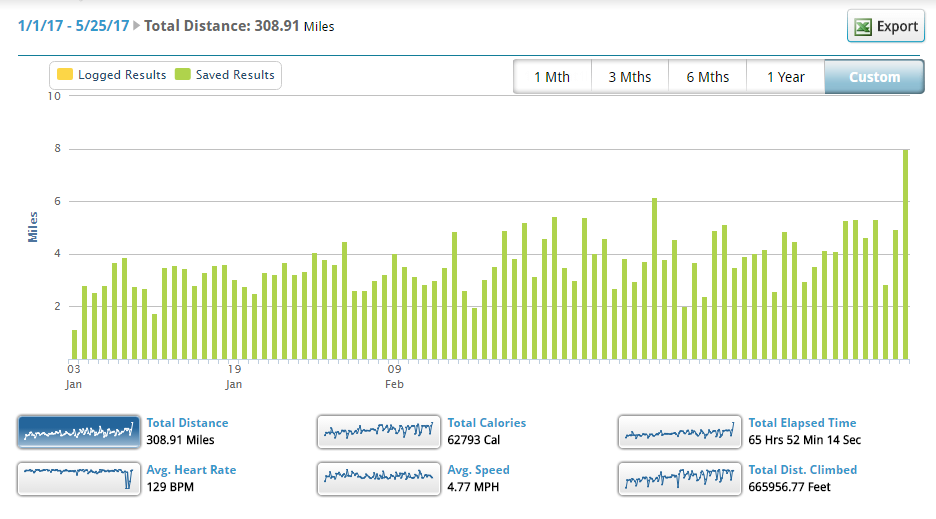Viewport: 936px width, 519px height.
Task: Expand the arrow next to Total Distance header
Action: (137, 26)
